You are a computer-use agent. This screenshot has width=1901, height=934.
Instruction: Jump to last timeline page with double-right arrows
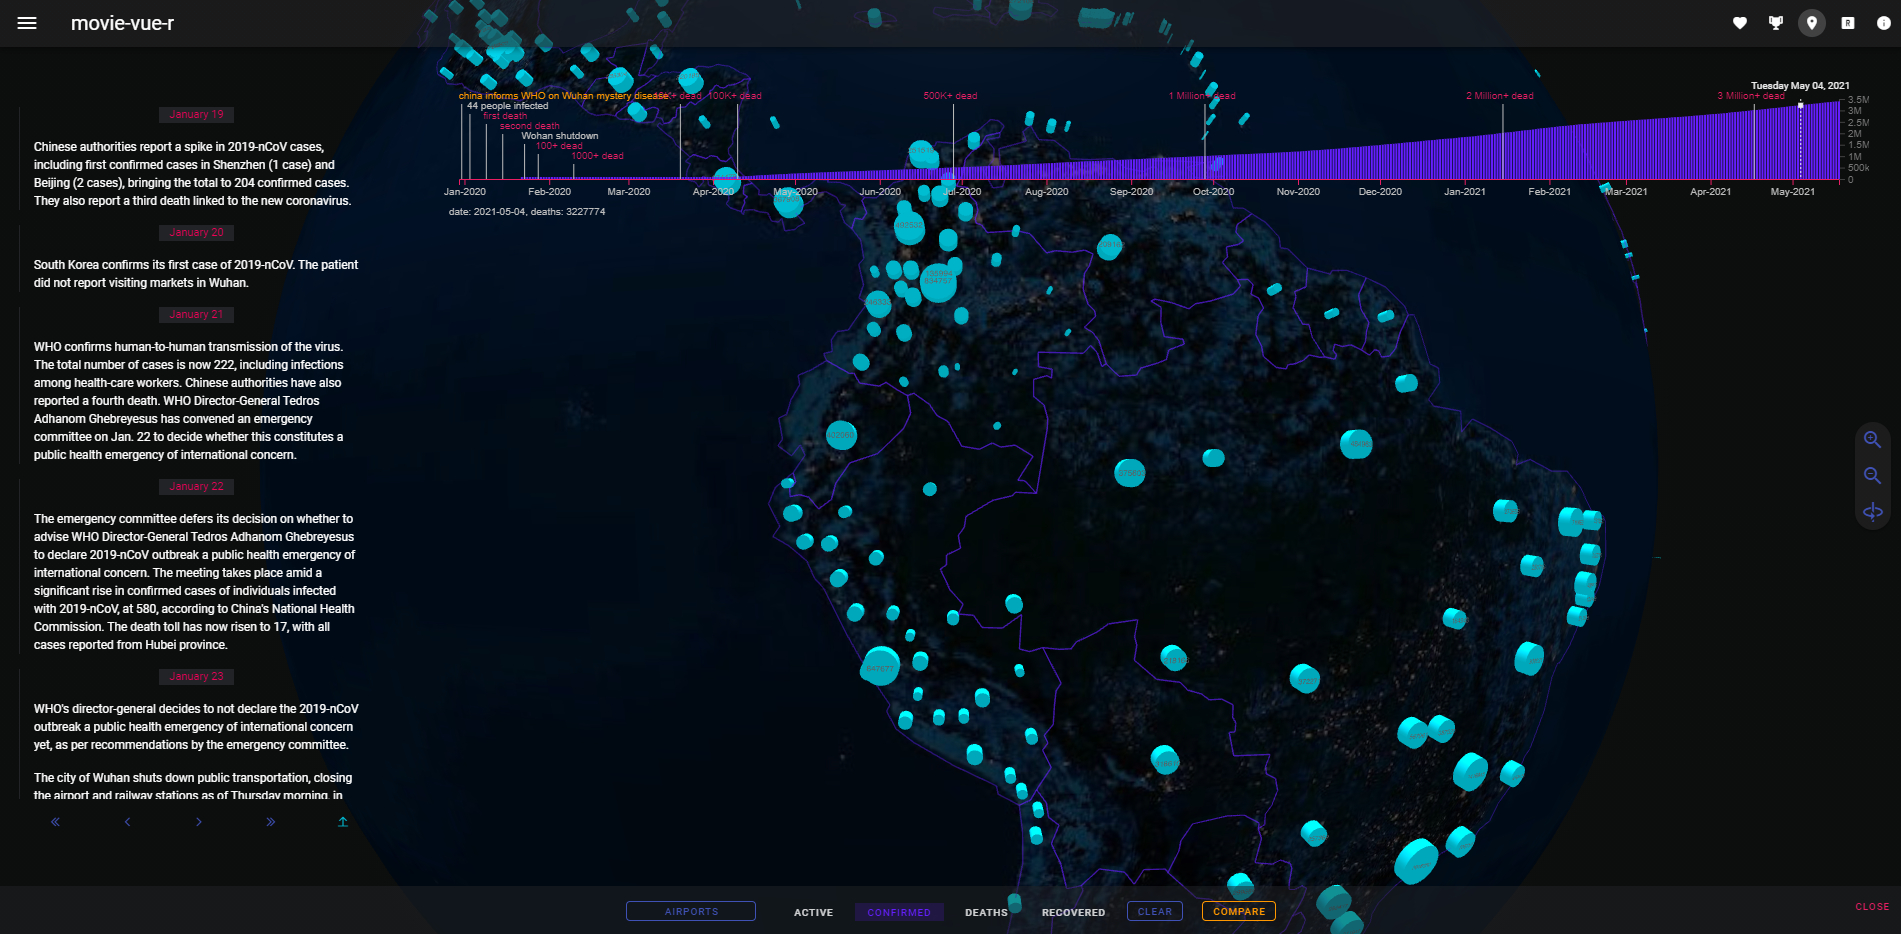coord(271,822)
